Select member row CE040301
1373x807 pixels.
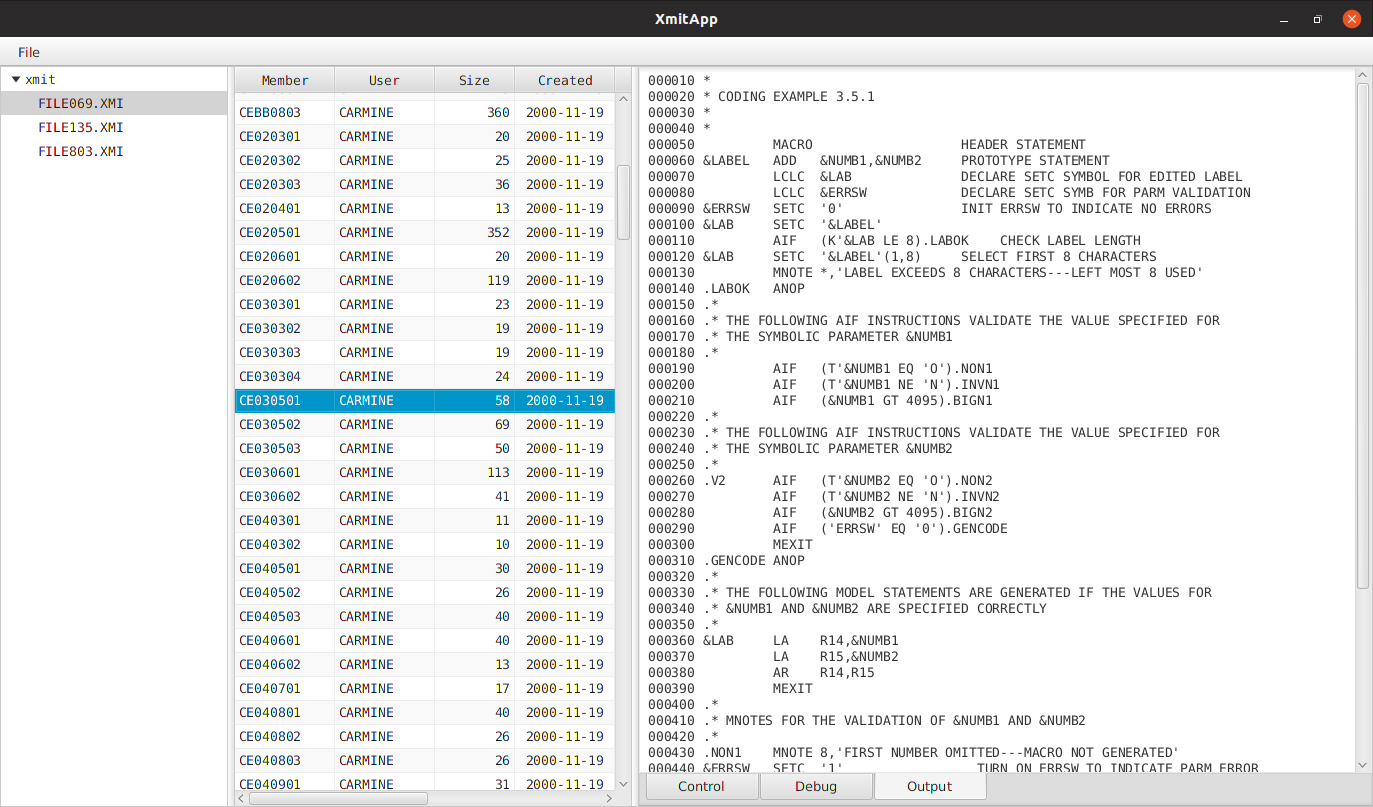(x=425, y=520)
